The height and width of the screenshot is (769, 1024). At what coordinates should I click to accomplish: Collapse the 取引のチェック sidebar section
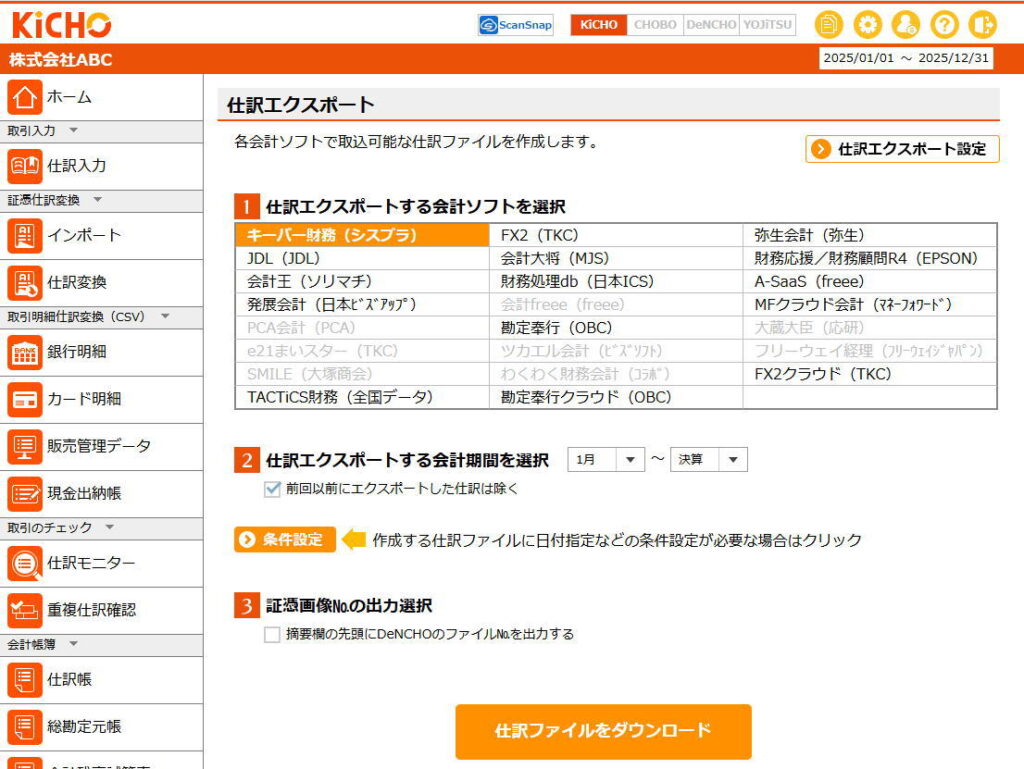tap(109, 527)
